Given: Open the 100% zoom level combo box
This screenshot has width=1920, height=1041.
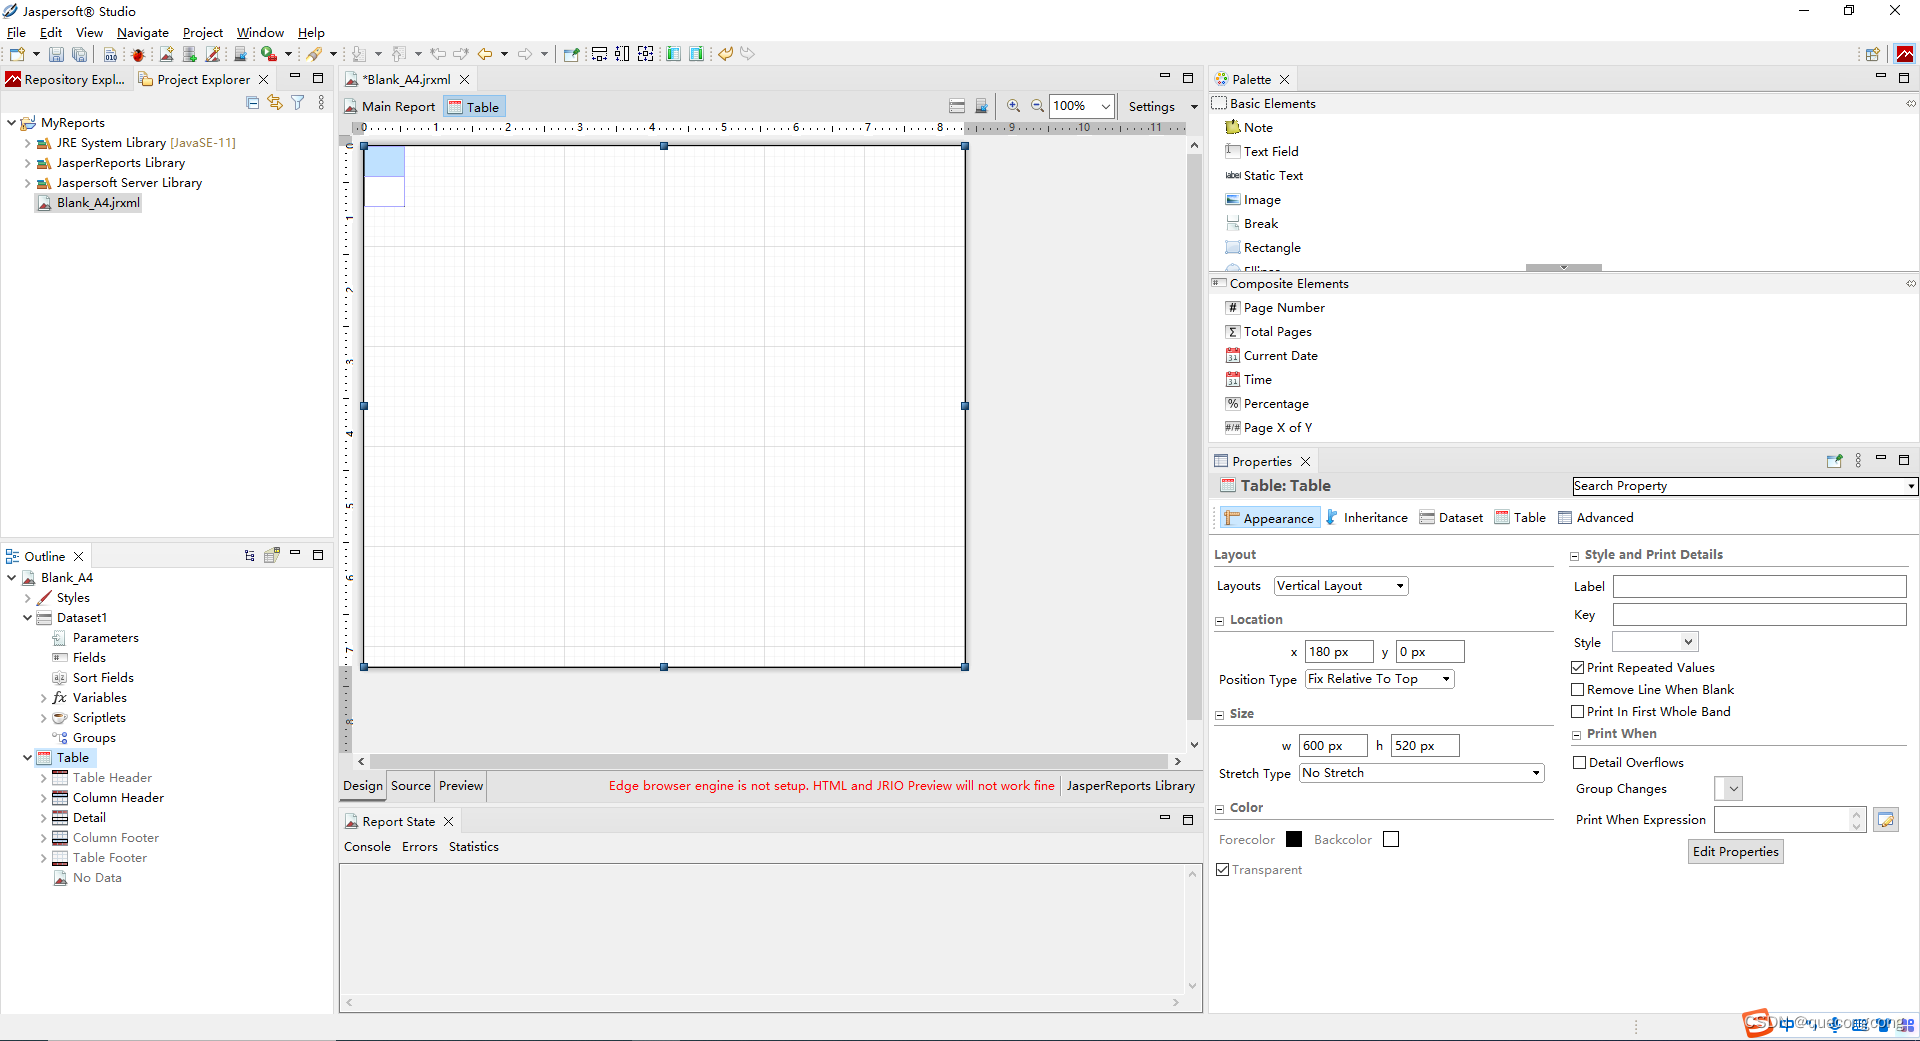Looking at the screenshot, I should [x=1081, y=106].
